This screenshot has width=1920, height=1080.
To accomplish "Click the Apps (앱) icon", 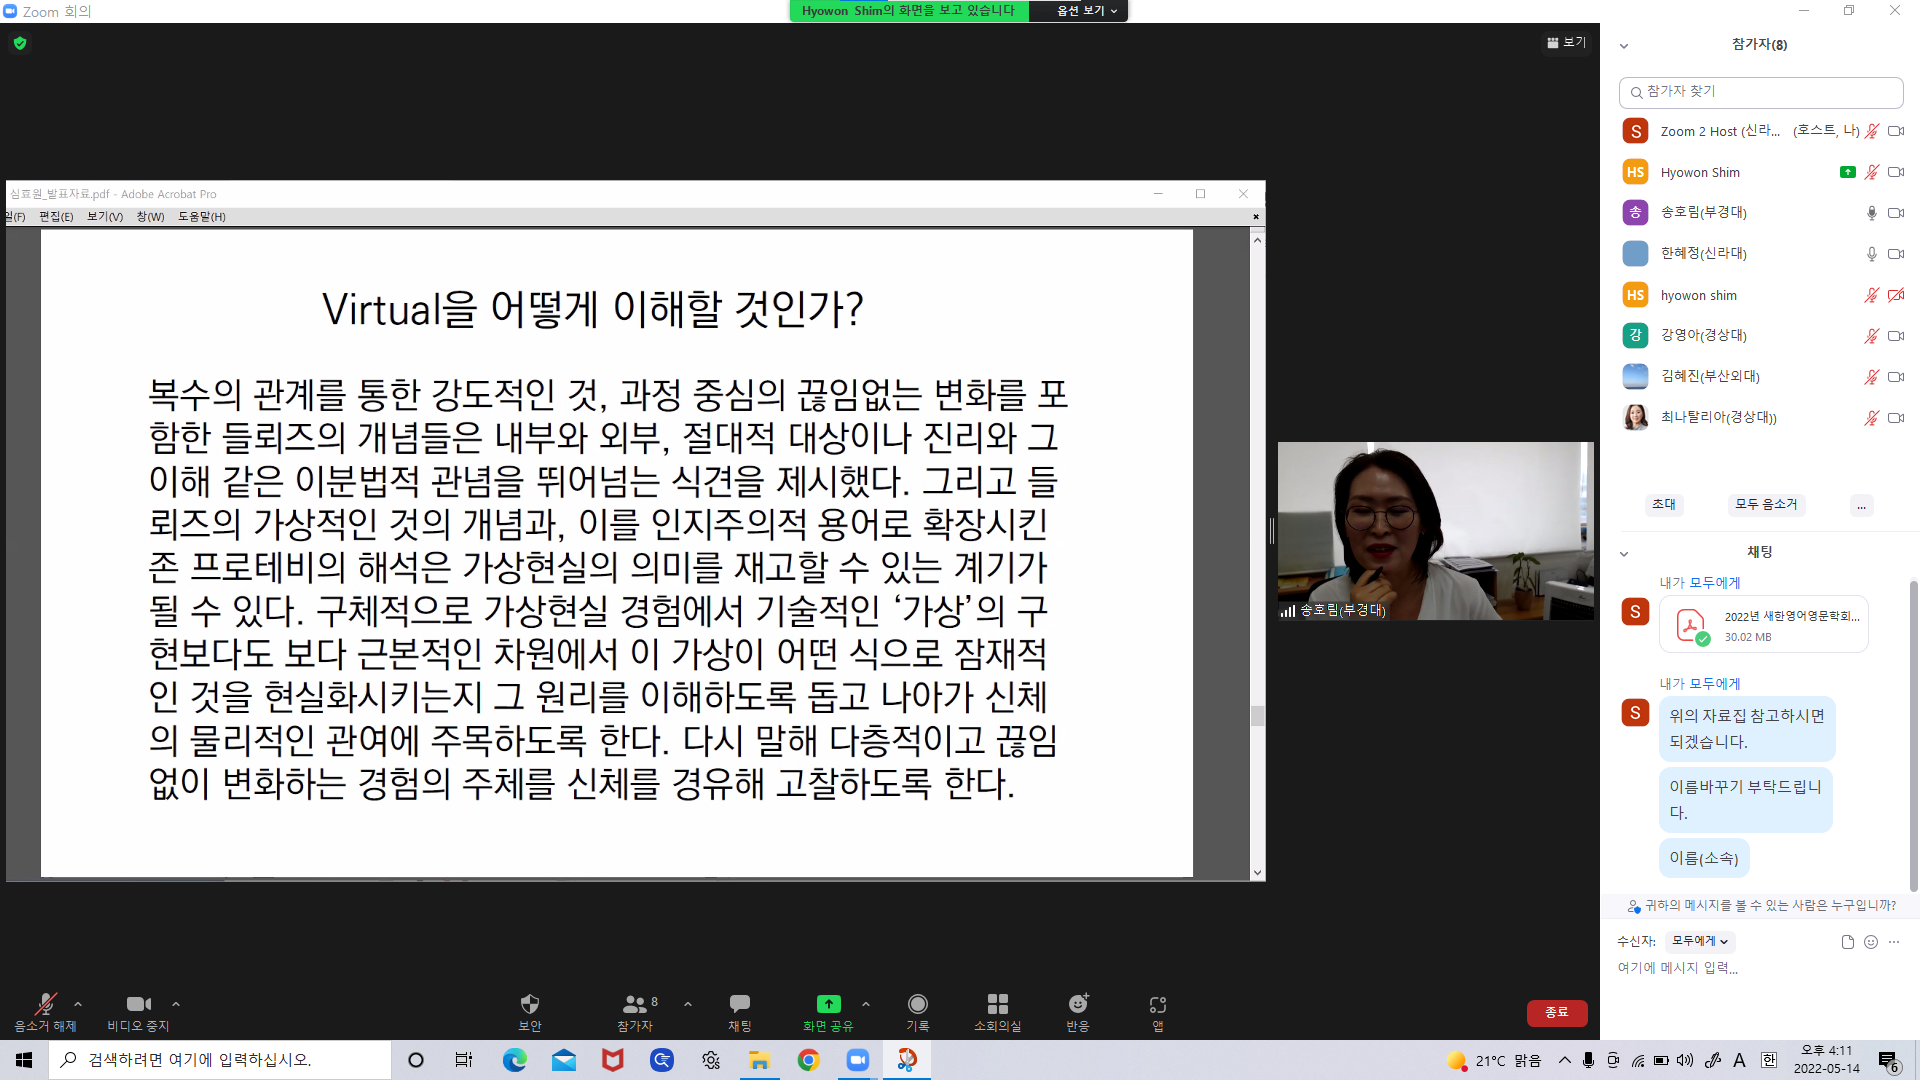I will click(1158, 1004).
